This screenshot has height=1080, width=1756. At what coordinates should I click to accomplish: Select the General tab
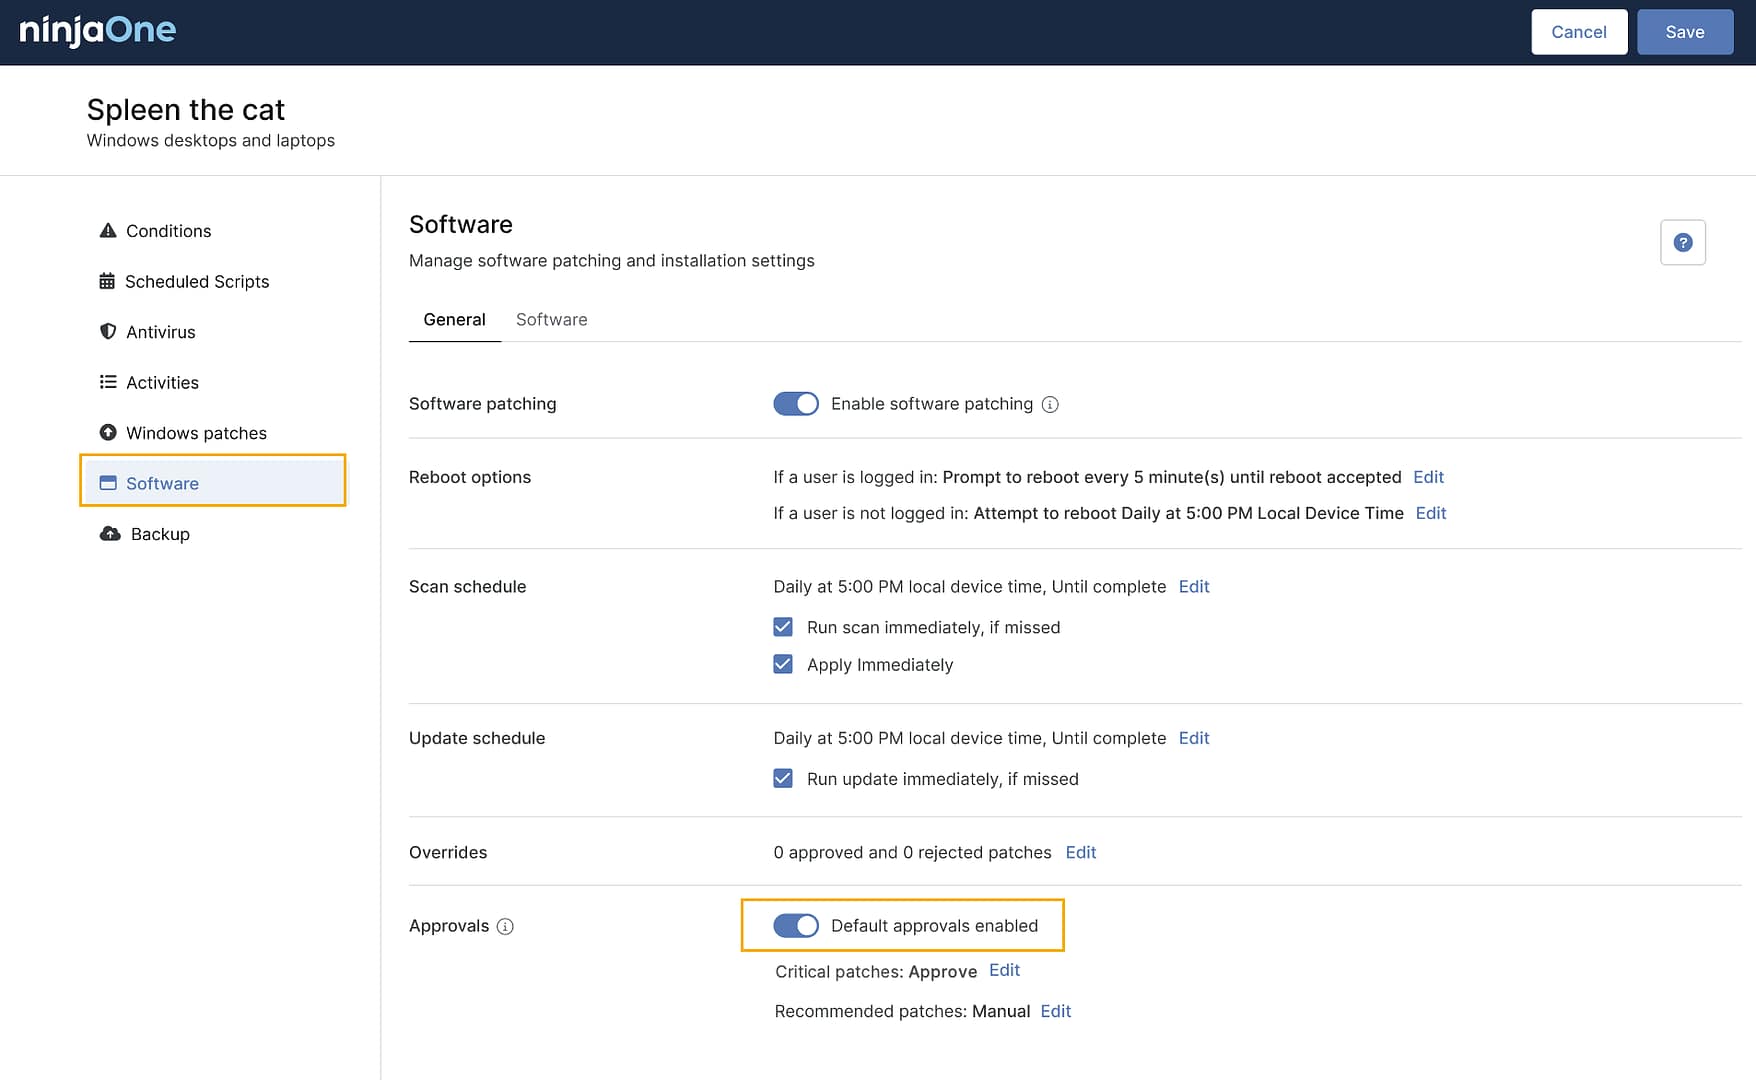pyautogui.click(x=454, y=320)
